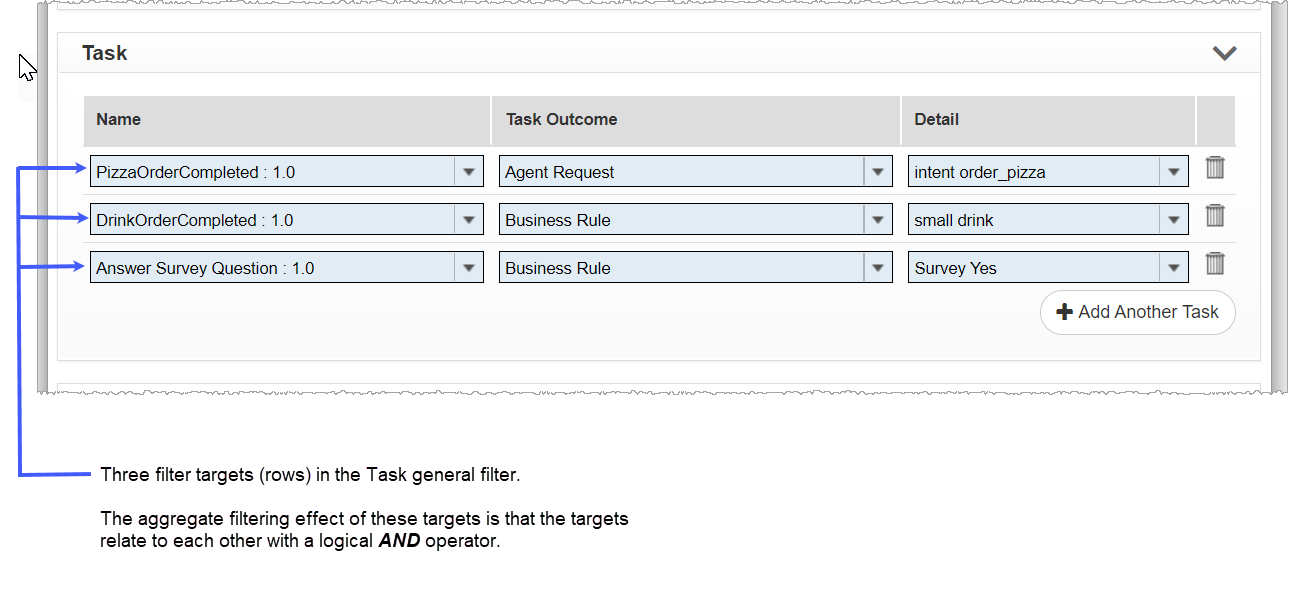The width and height of the screenshot is (1289, 602).
Task: Expand the small drink detail dropdown
Action: coord(1173,220)
